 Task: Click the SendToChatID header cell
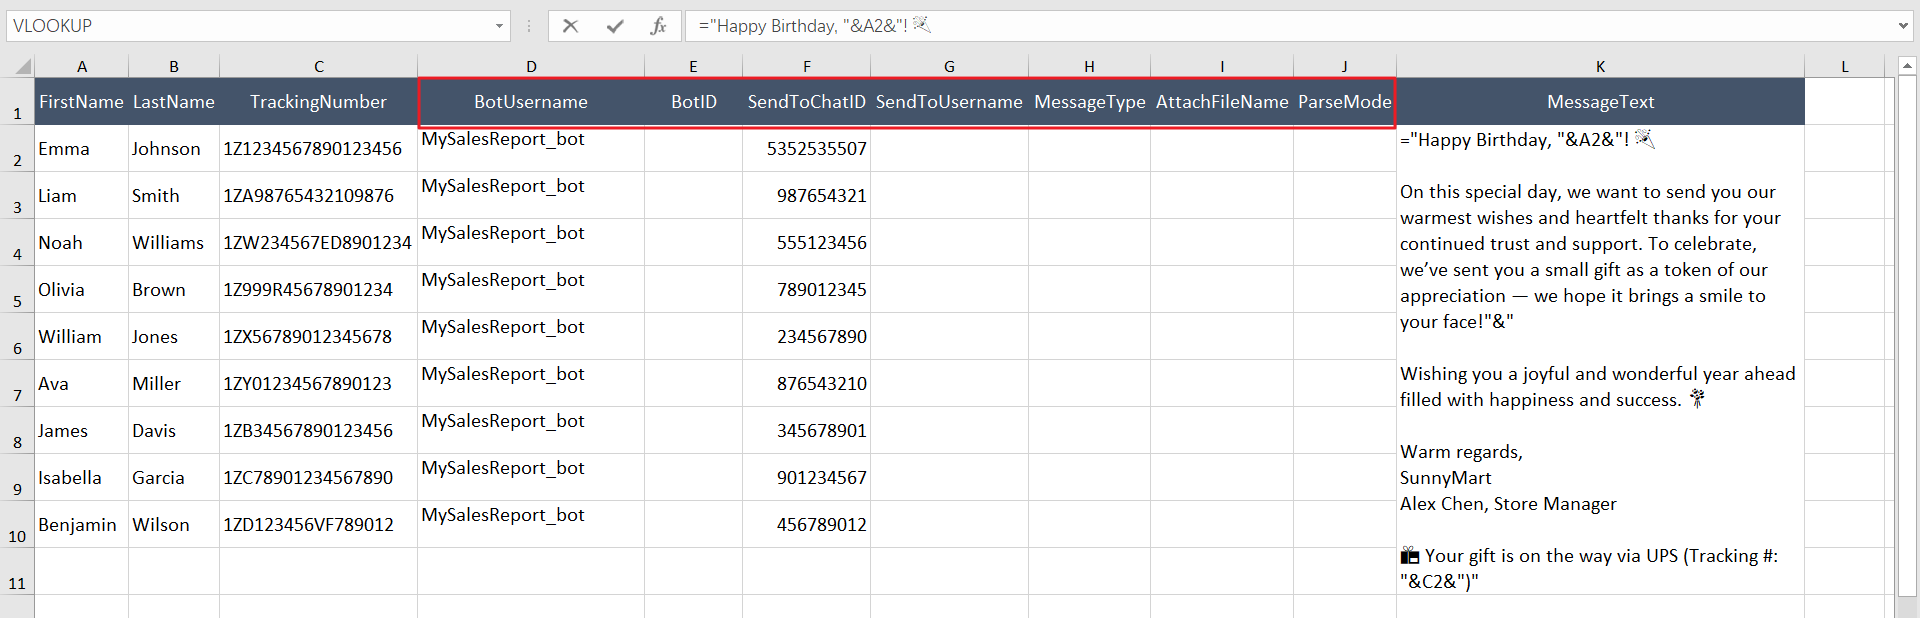(x=806, y=102)
